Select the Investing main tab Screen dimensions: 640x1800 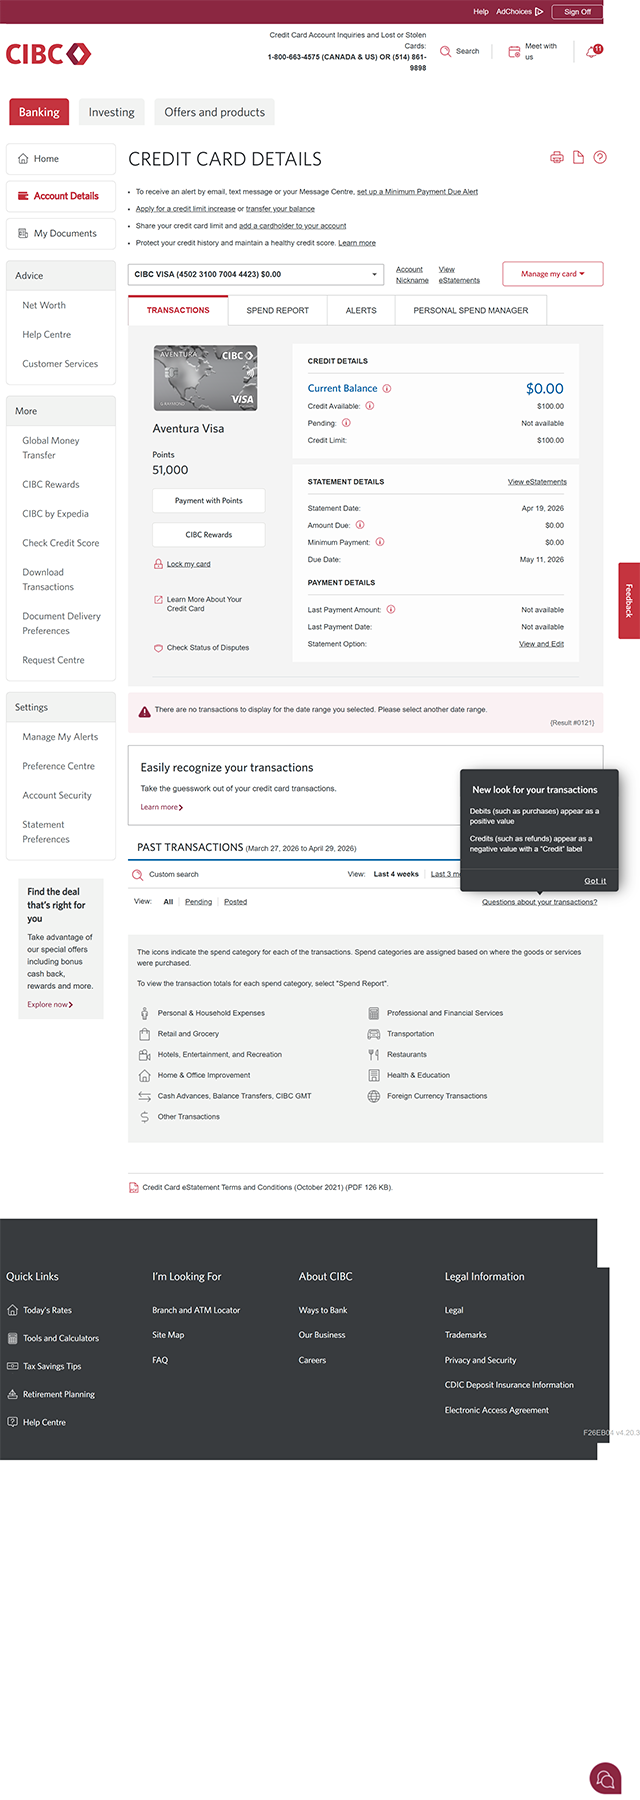pos(111,112)
